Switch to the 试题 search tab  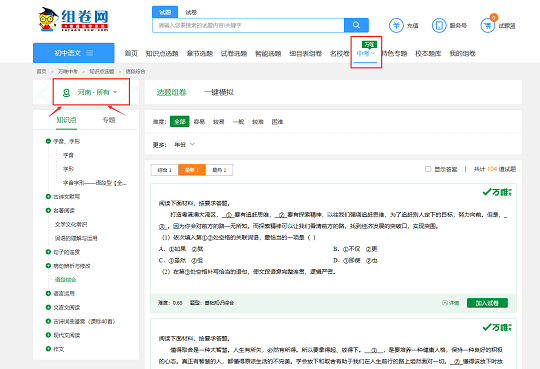pos(165,12)
